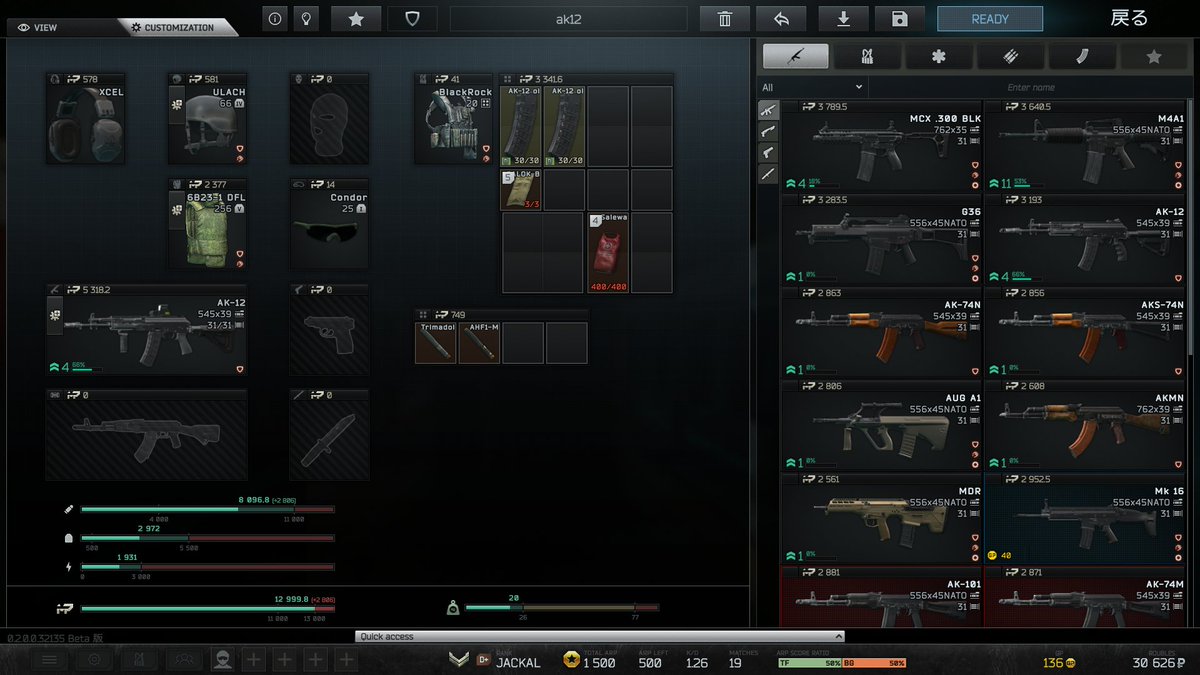Click the weapon list vertical scrollbar
This screenshot has height=675, width=1200.
1190,229
